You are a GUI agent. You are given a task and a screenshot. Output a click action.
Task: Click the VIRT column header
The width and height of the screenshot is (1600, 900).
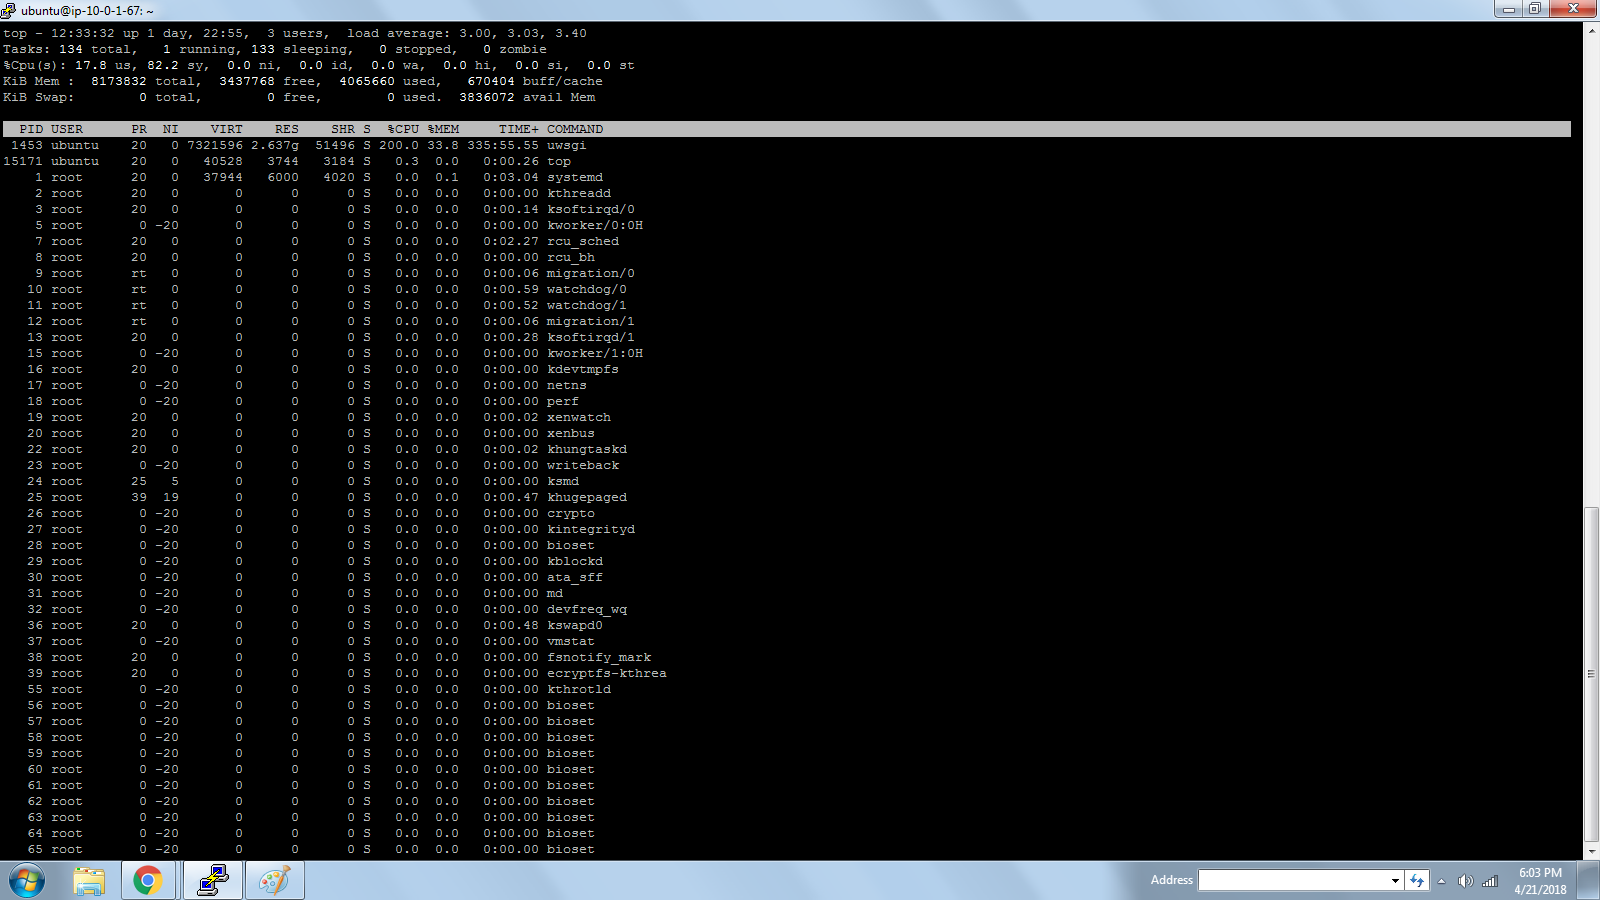[227, 129]
